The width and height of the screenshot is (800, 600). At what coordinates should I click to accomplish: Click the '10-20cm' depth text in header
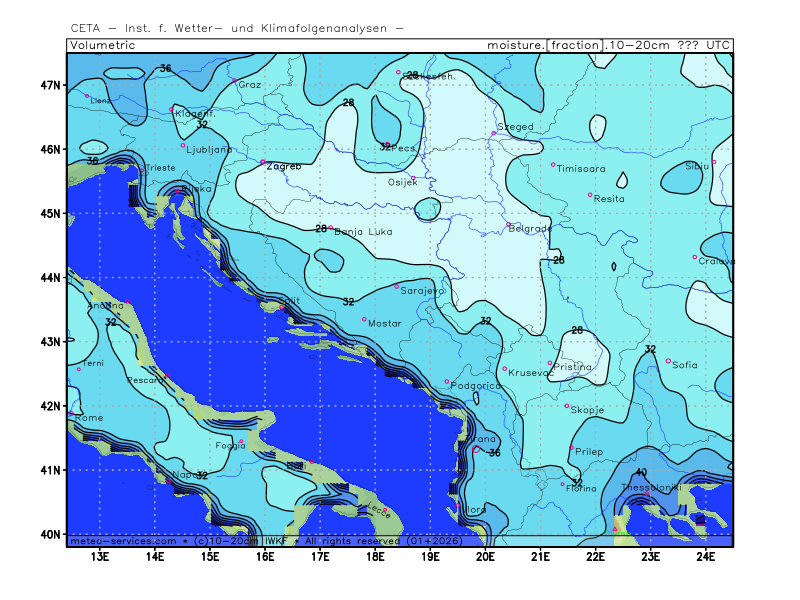[638, 45]
